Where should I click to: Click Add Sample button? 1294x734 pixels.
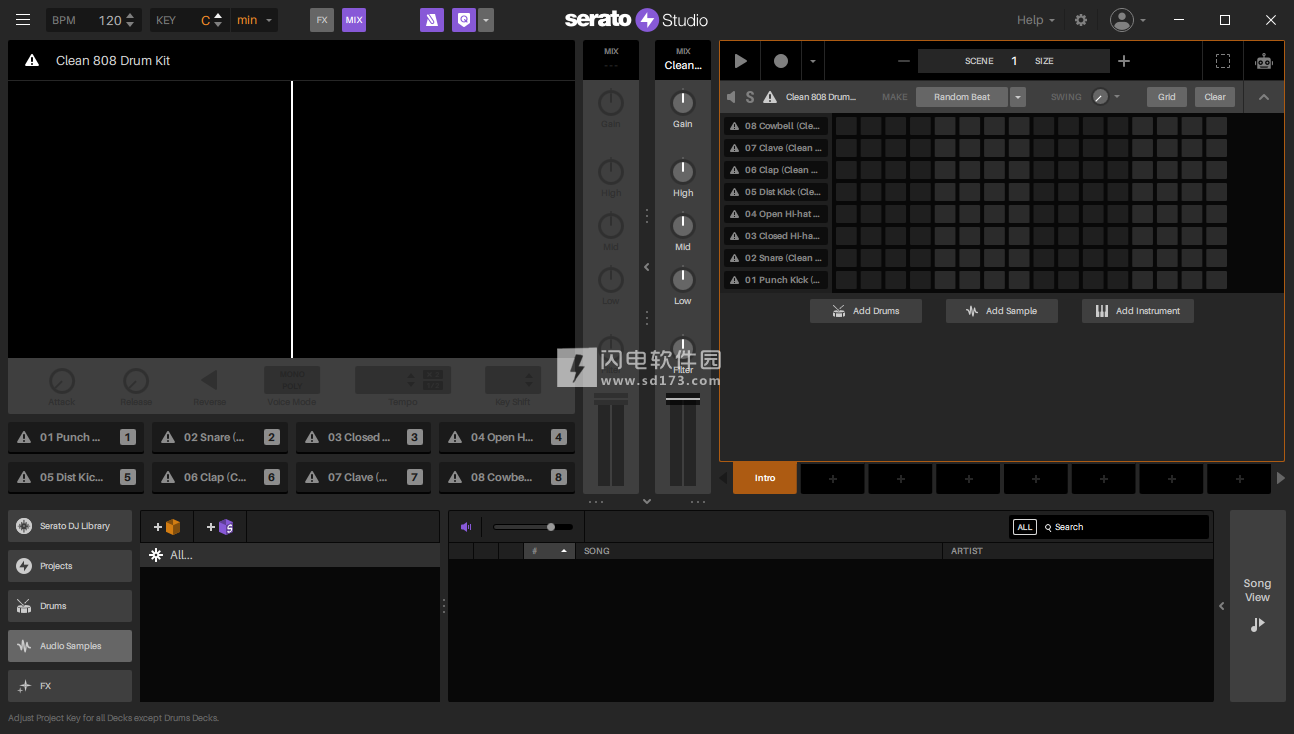pyautogui.click(x=1002, y=311)
